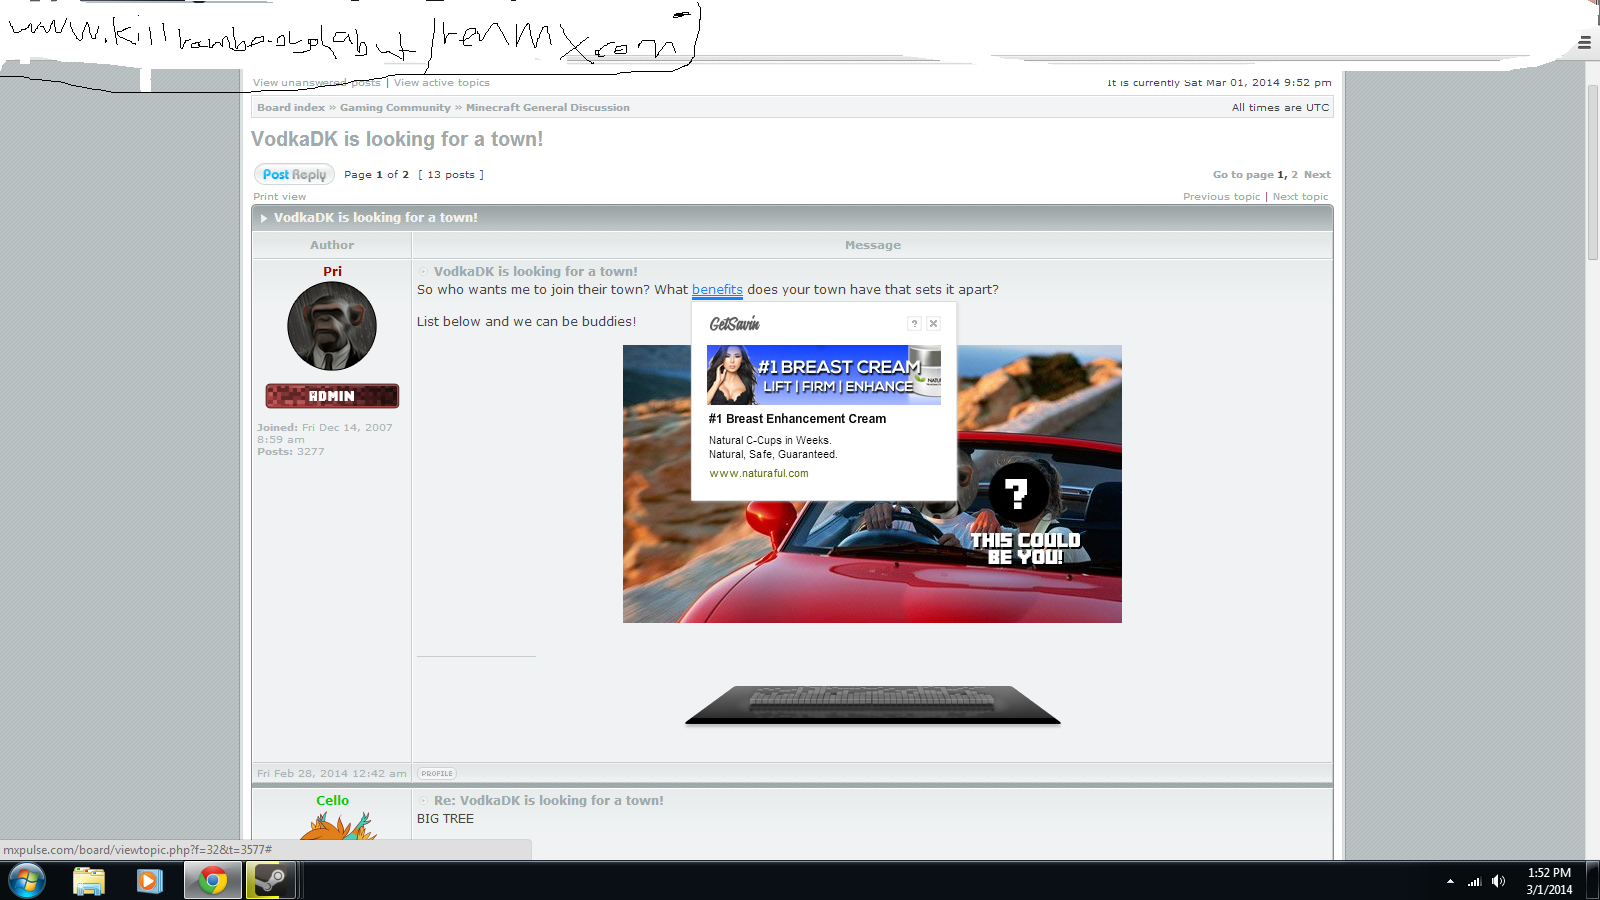Click the underlined 'benefits' link

point(717,290)
